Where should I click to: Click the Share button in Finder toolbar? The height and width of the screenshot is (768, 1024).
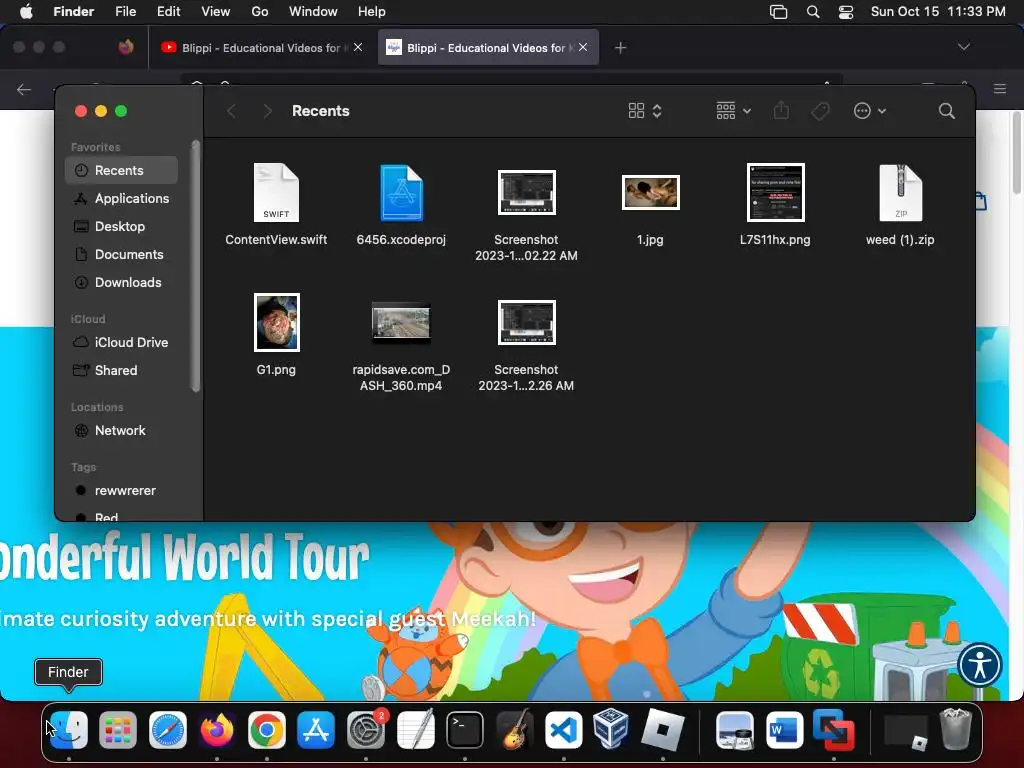[781, 110]
